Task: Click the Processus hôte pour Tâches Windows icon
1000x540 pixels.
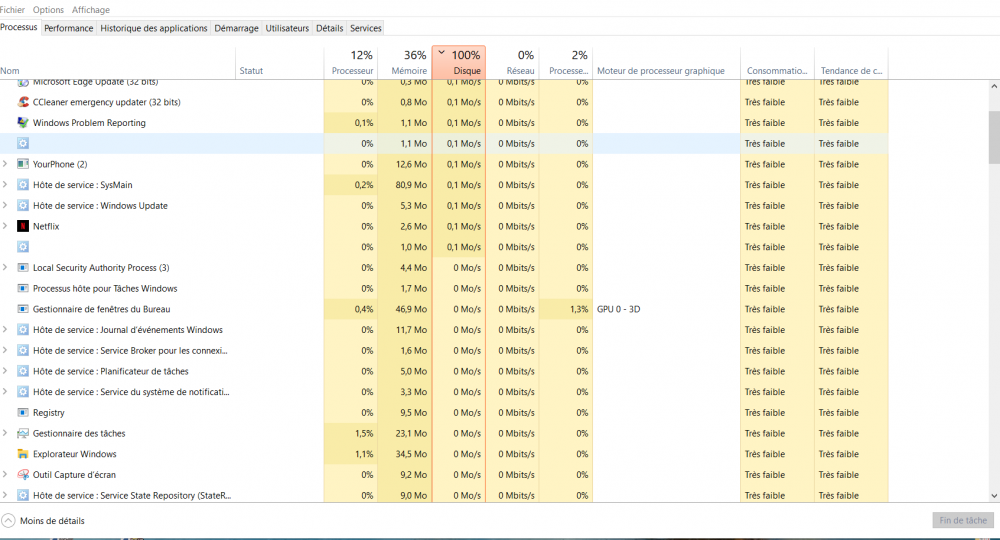Action: pos(23,288)
